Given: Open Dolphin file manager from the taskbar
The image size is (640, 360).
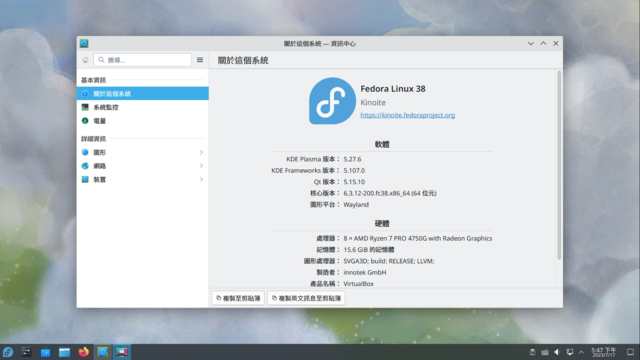Looking at the screenshot, I should 64,352.
